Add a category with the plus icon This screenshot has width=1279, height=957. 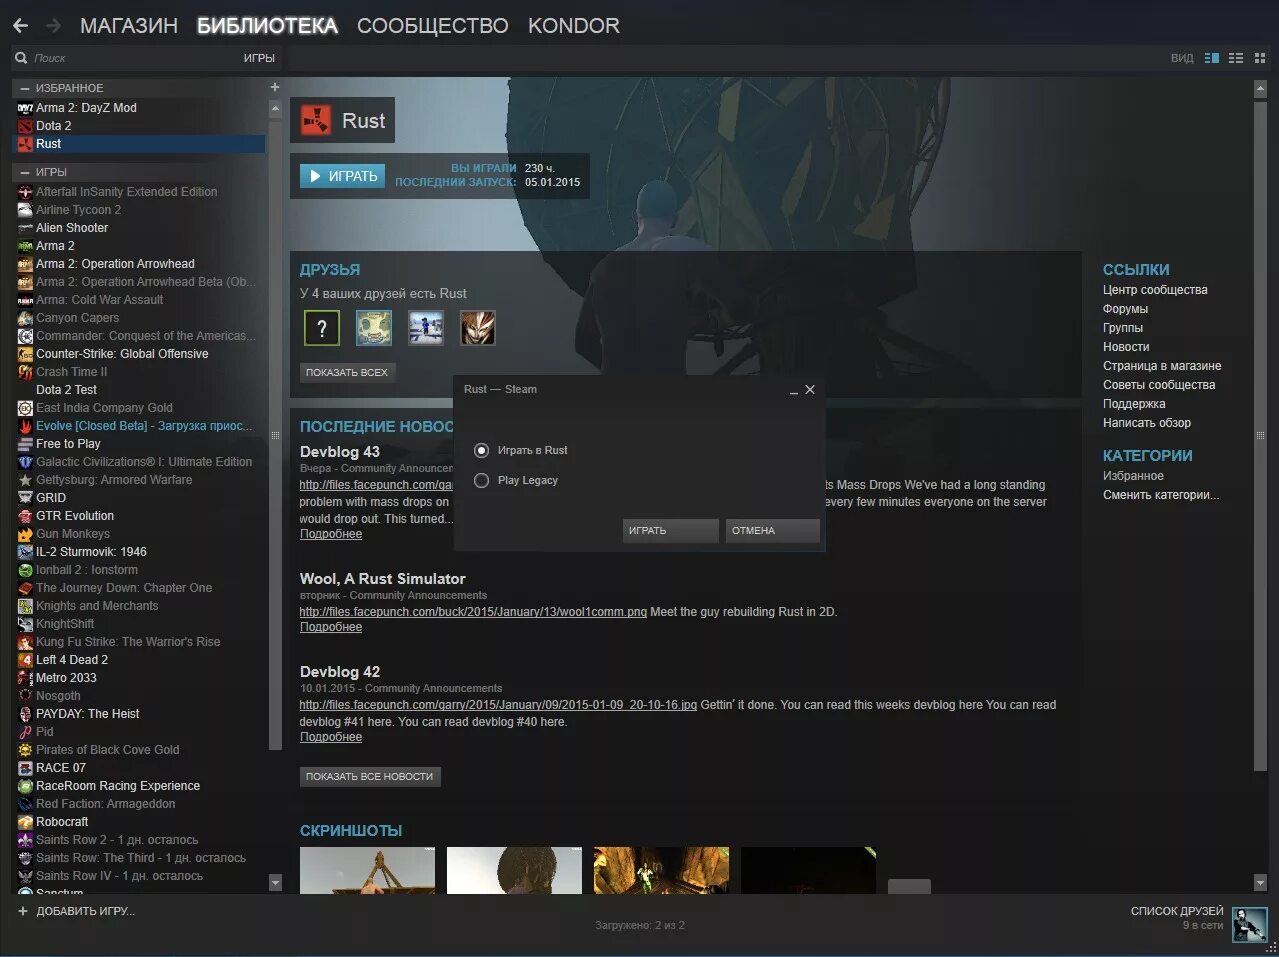(x=275, y=88)
